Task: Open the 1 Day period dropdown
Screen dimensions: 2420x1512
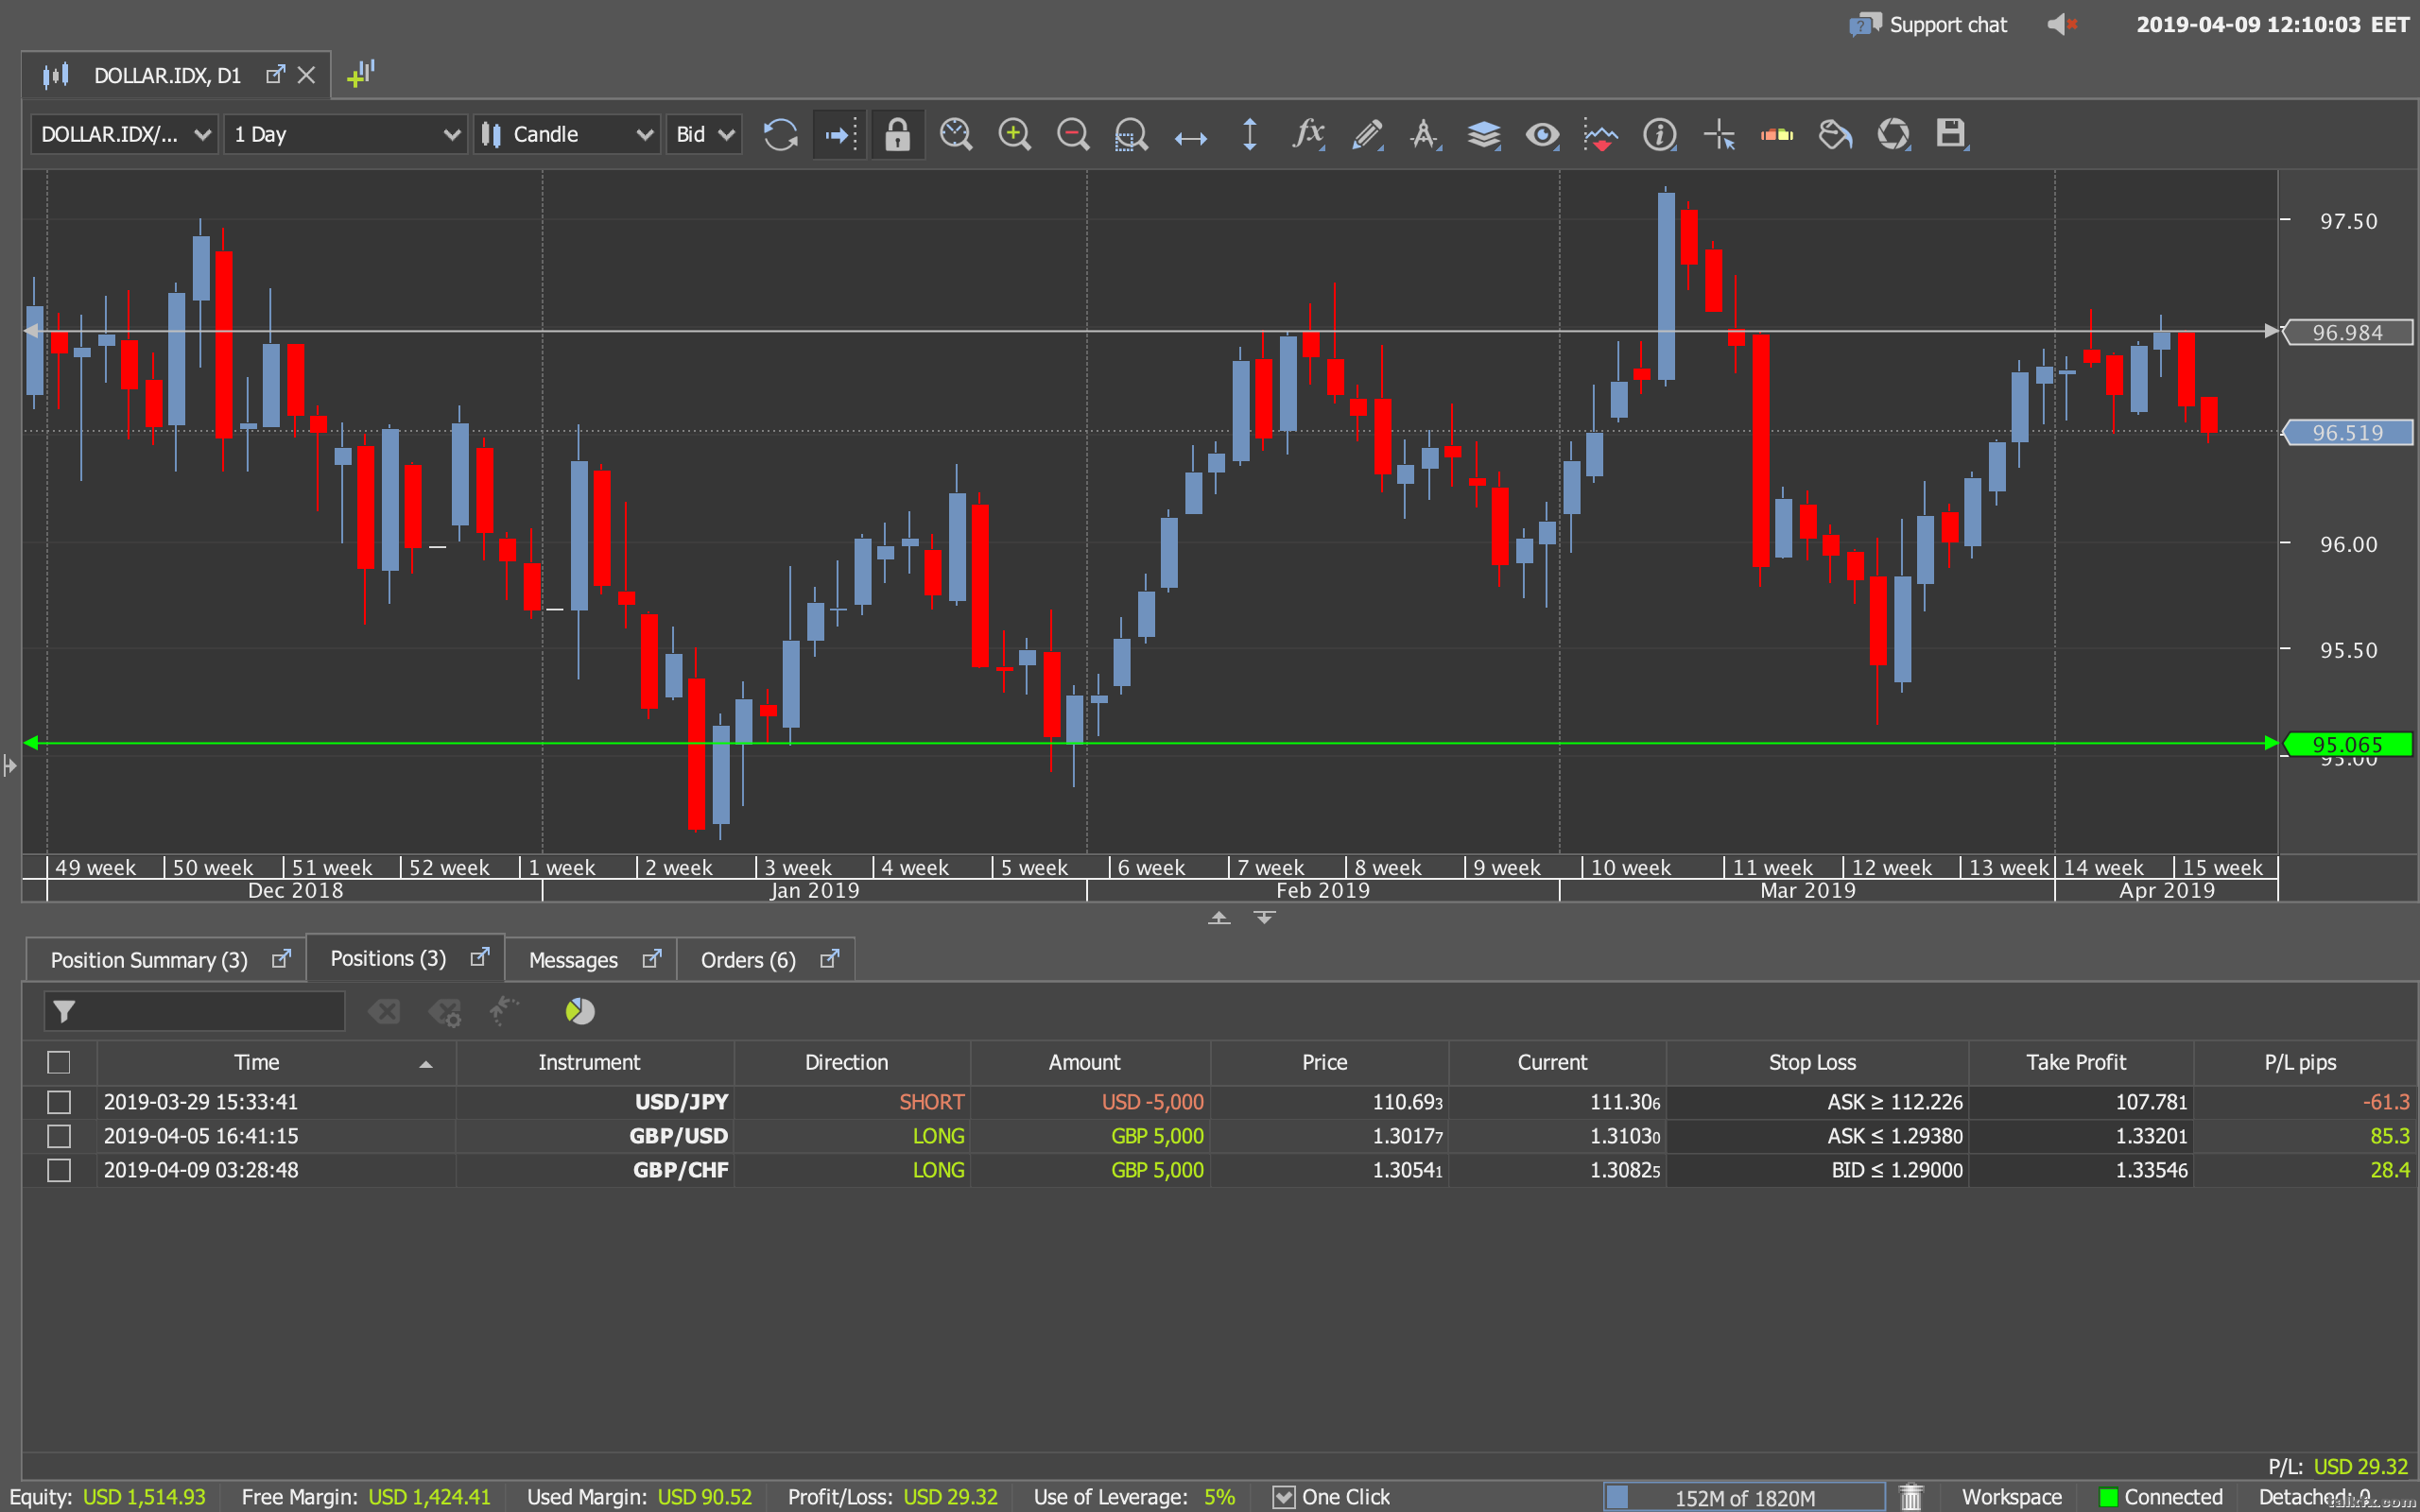Action: coord(346,134)
